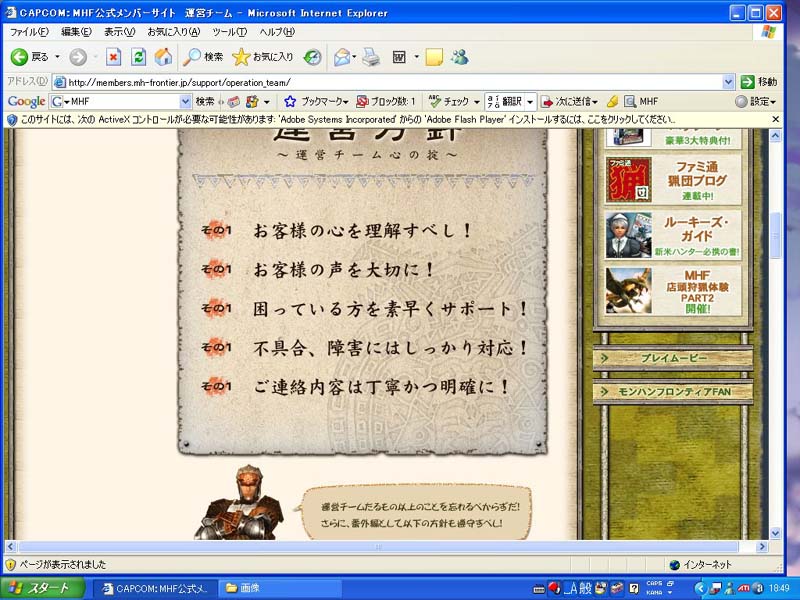This screenshot has height=600, width=800.
Task: Open the Google search box dropdown
Action: (x=186, y=102)
